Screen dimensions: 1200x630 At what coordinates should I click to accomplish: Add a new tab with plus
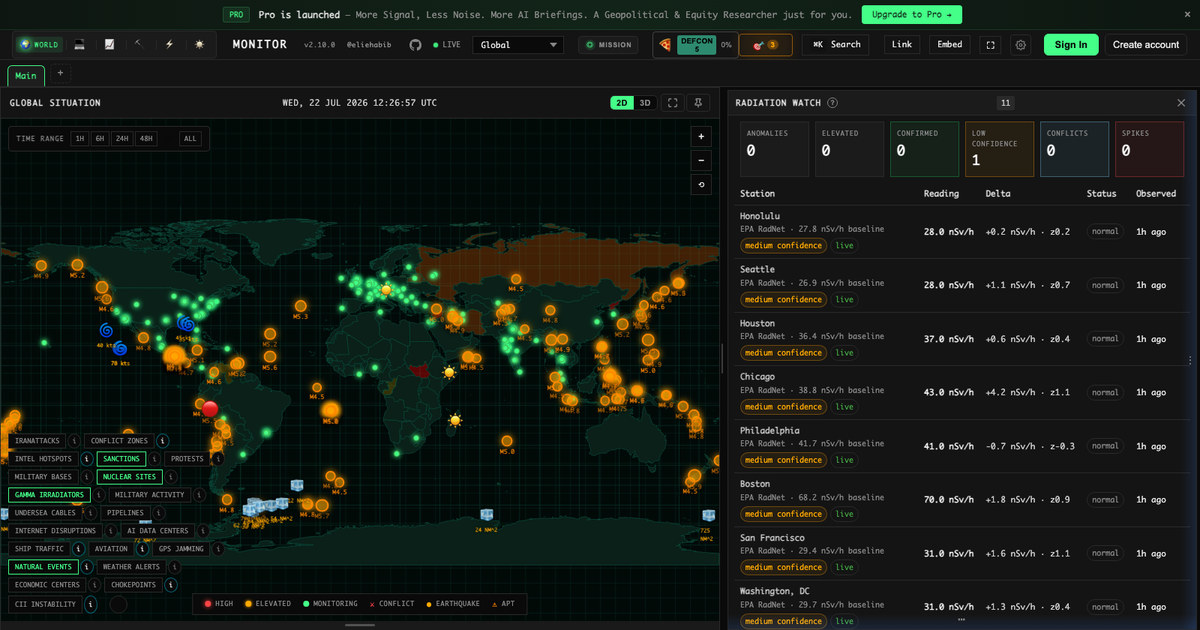tap(60, 73)
